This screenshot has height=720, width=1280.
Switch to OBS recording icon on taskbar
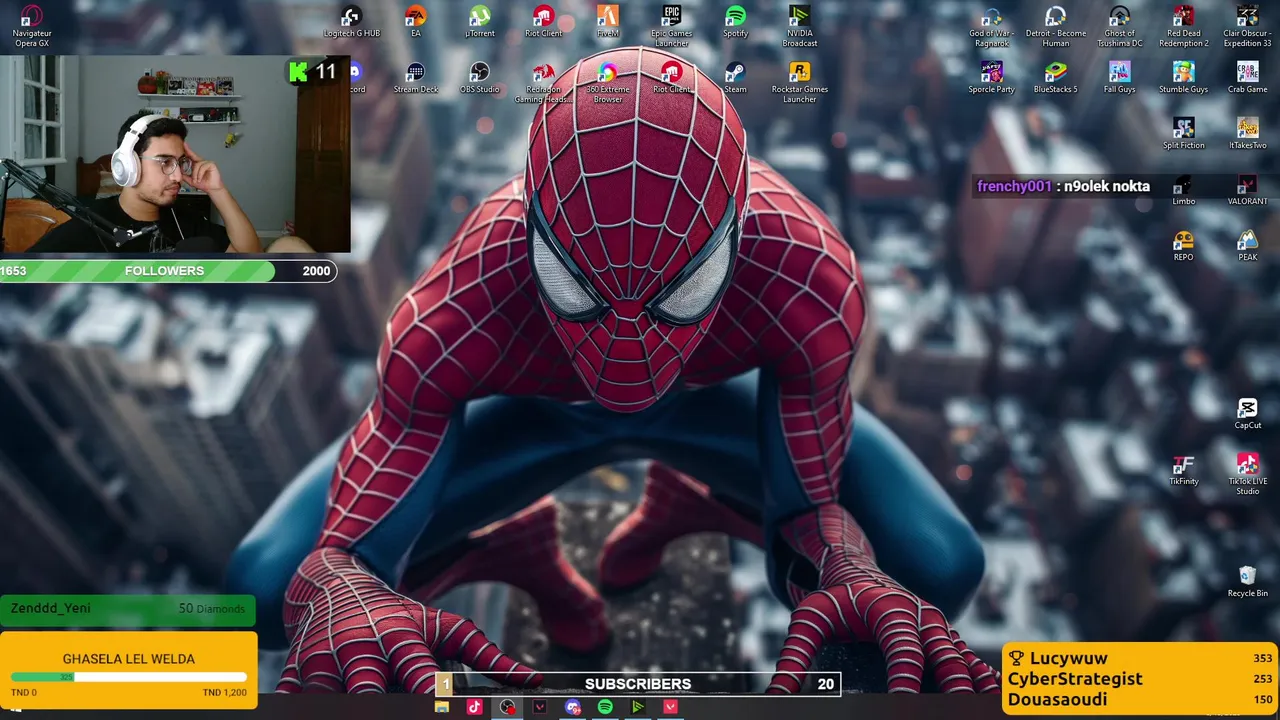pyautogui.click(x=508, y=707)
